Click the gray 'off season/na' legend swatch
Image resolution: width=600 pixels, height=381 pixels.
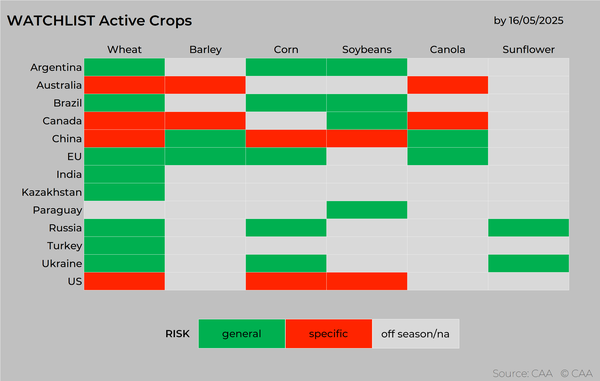pos(416,334)
